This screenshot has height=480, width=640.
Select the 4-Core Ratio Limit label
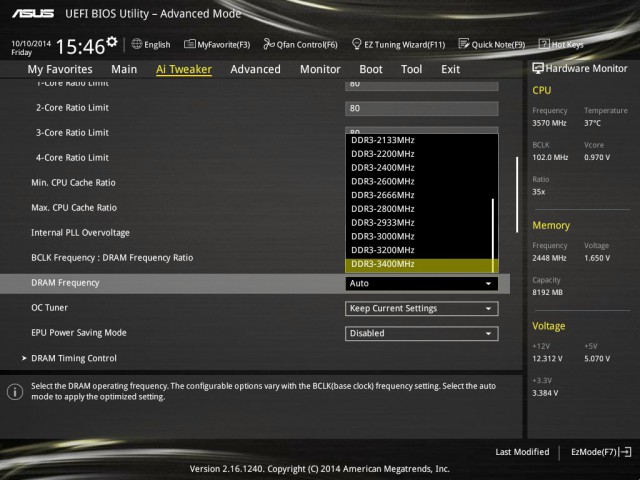pos(72,158)
